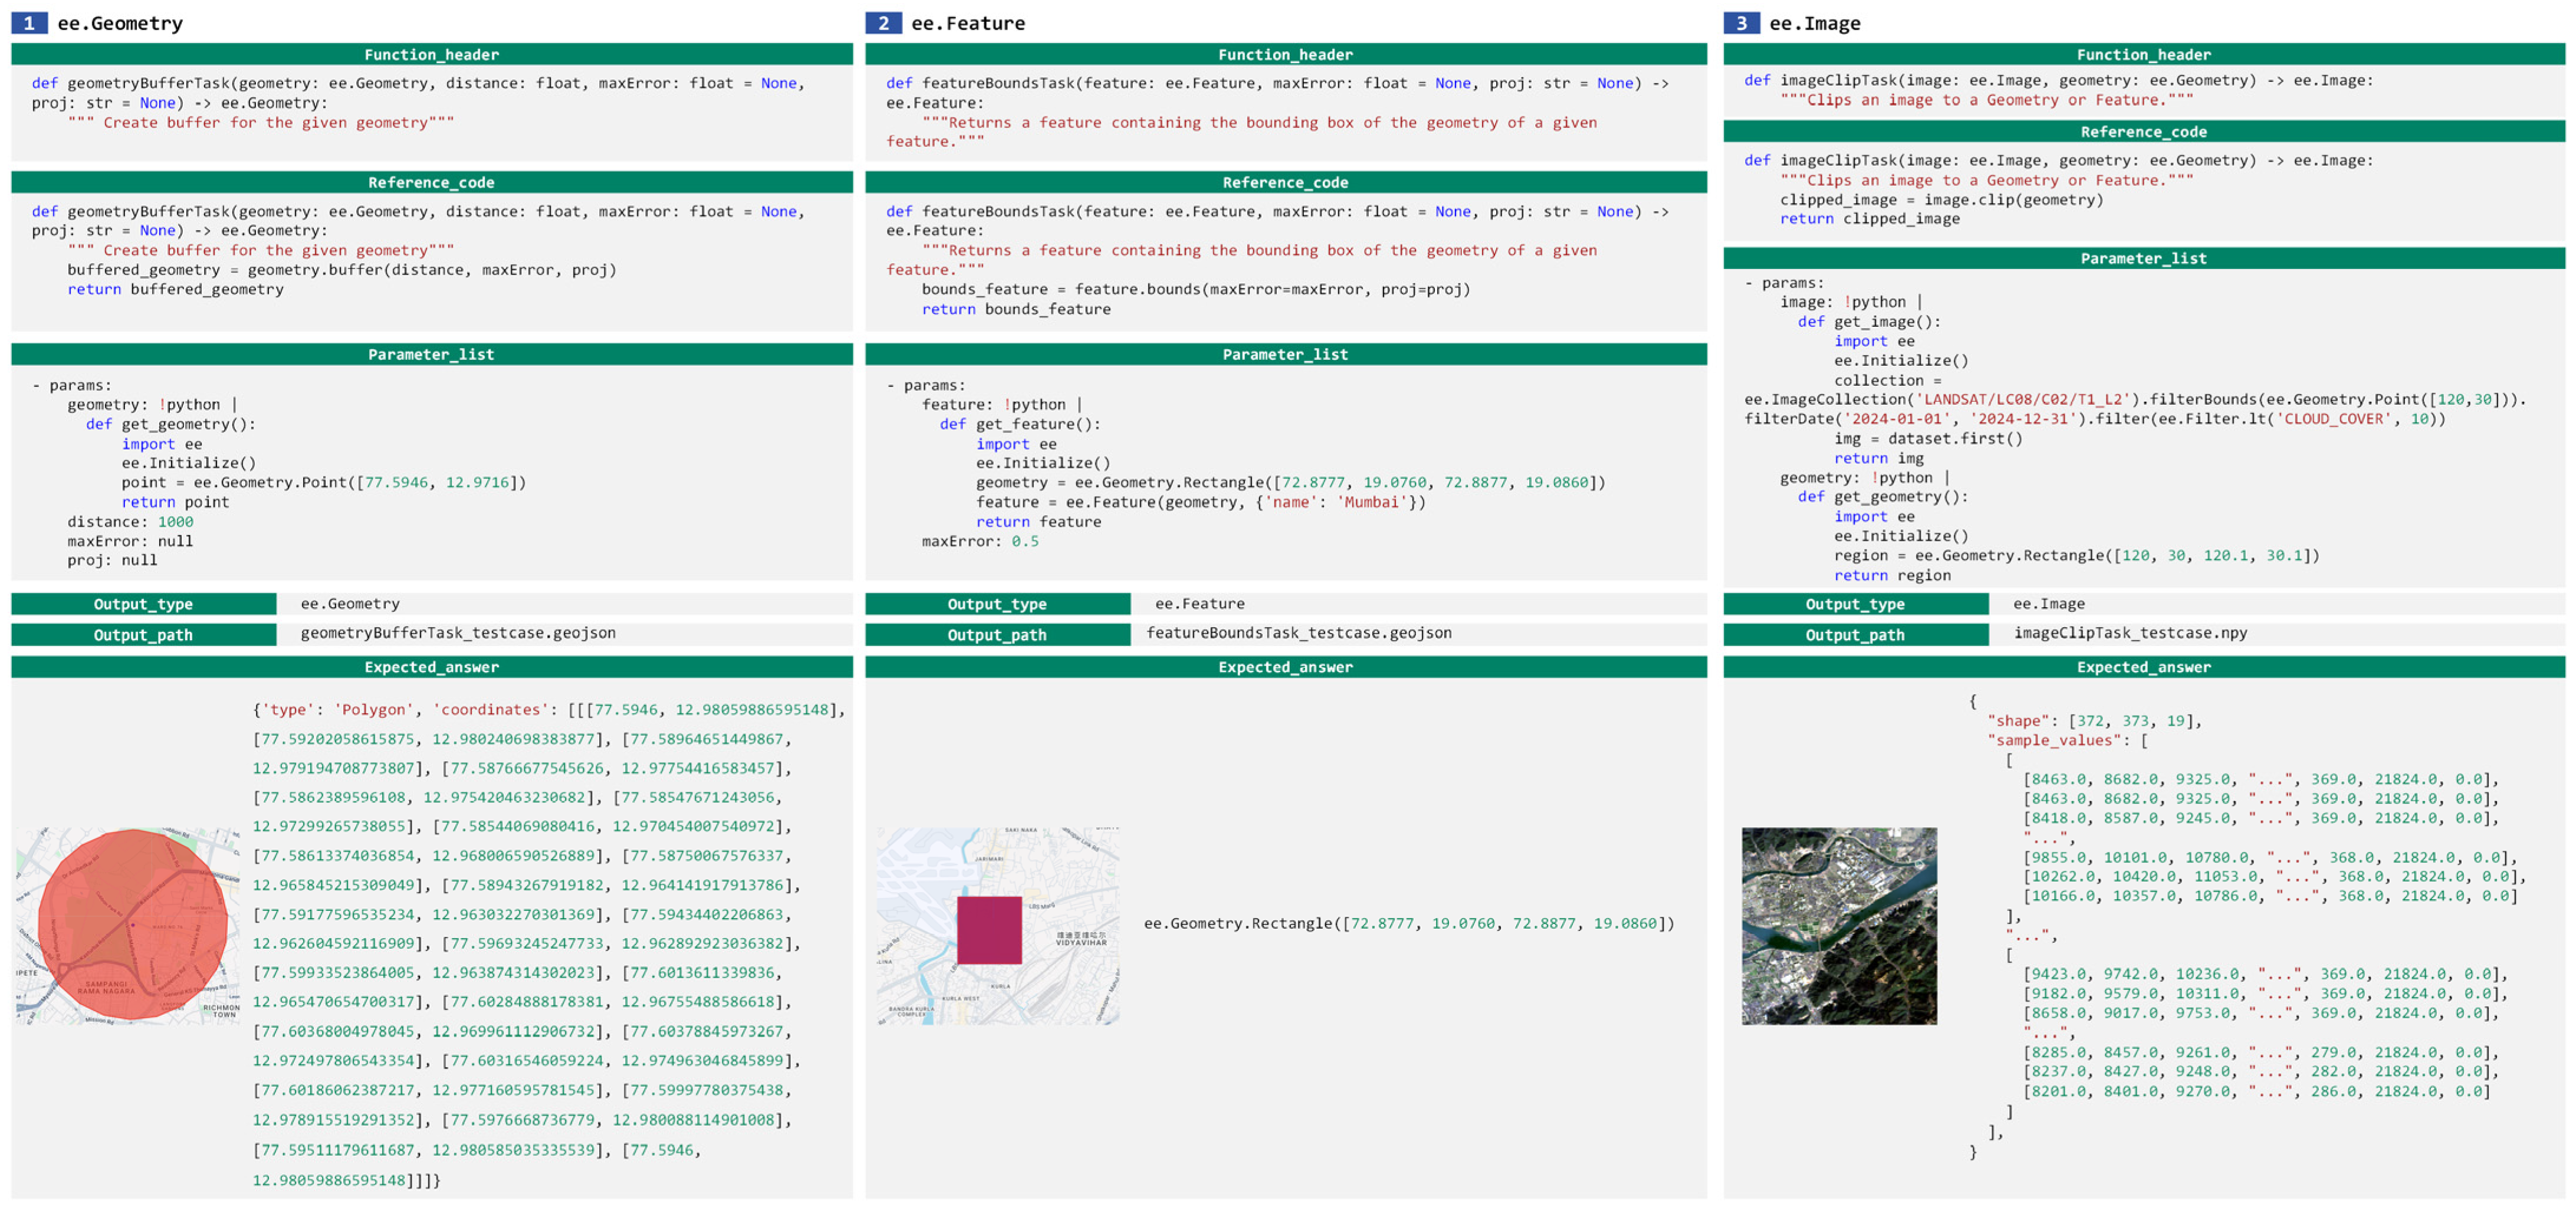This screenshot has width=2576, height=1213.
Task: Select the ee.Image Parameter_list header bar
Action: point(2143,258)
